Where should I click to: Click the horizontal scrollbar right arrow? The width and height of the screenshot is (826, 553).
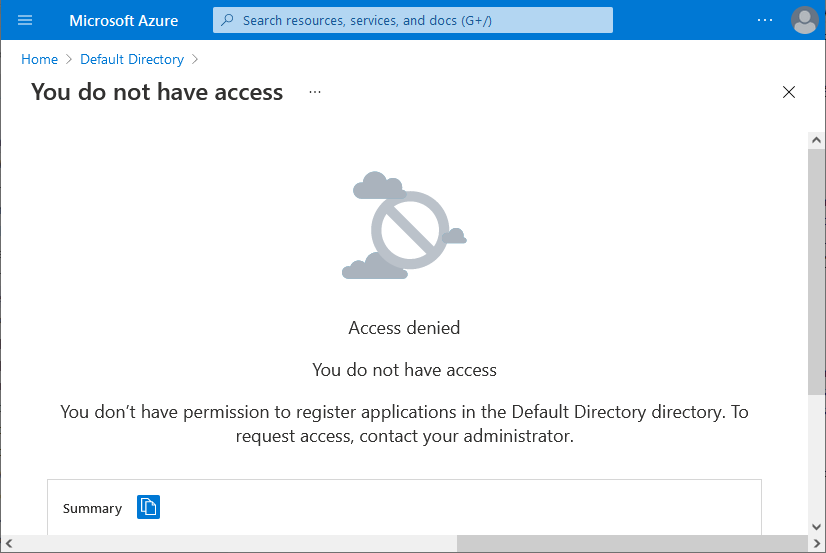click(817, 544)
